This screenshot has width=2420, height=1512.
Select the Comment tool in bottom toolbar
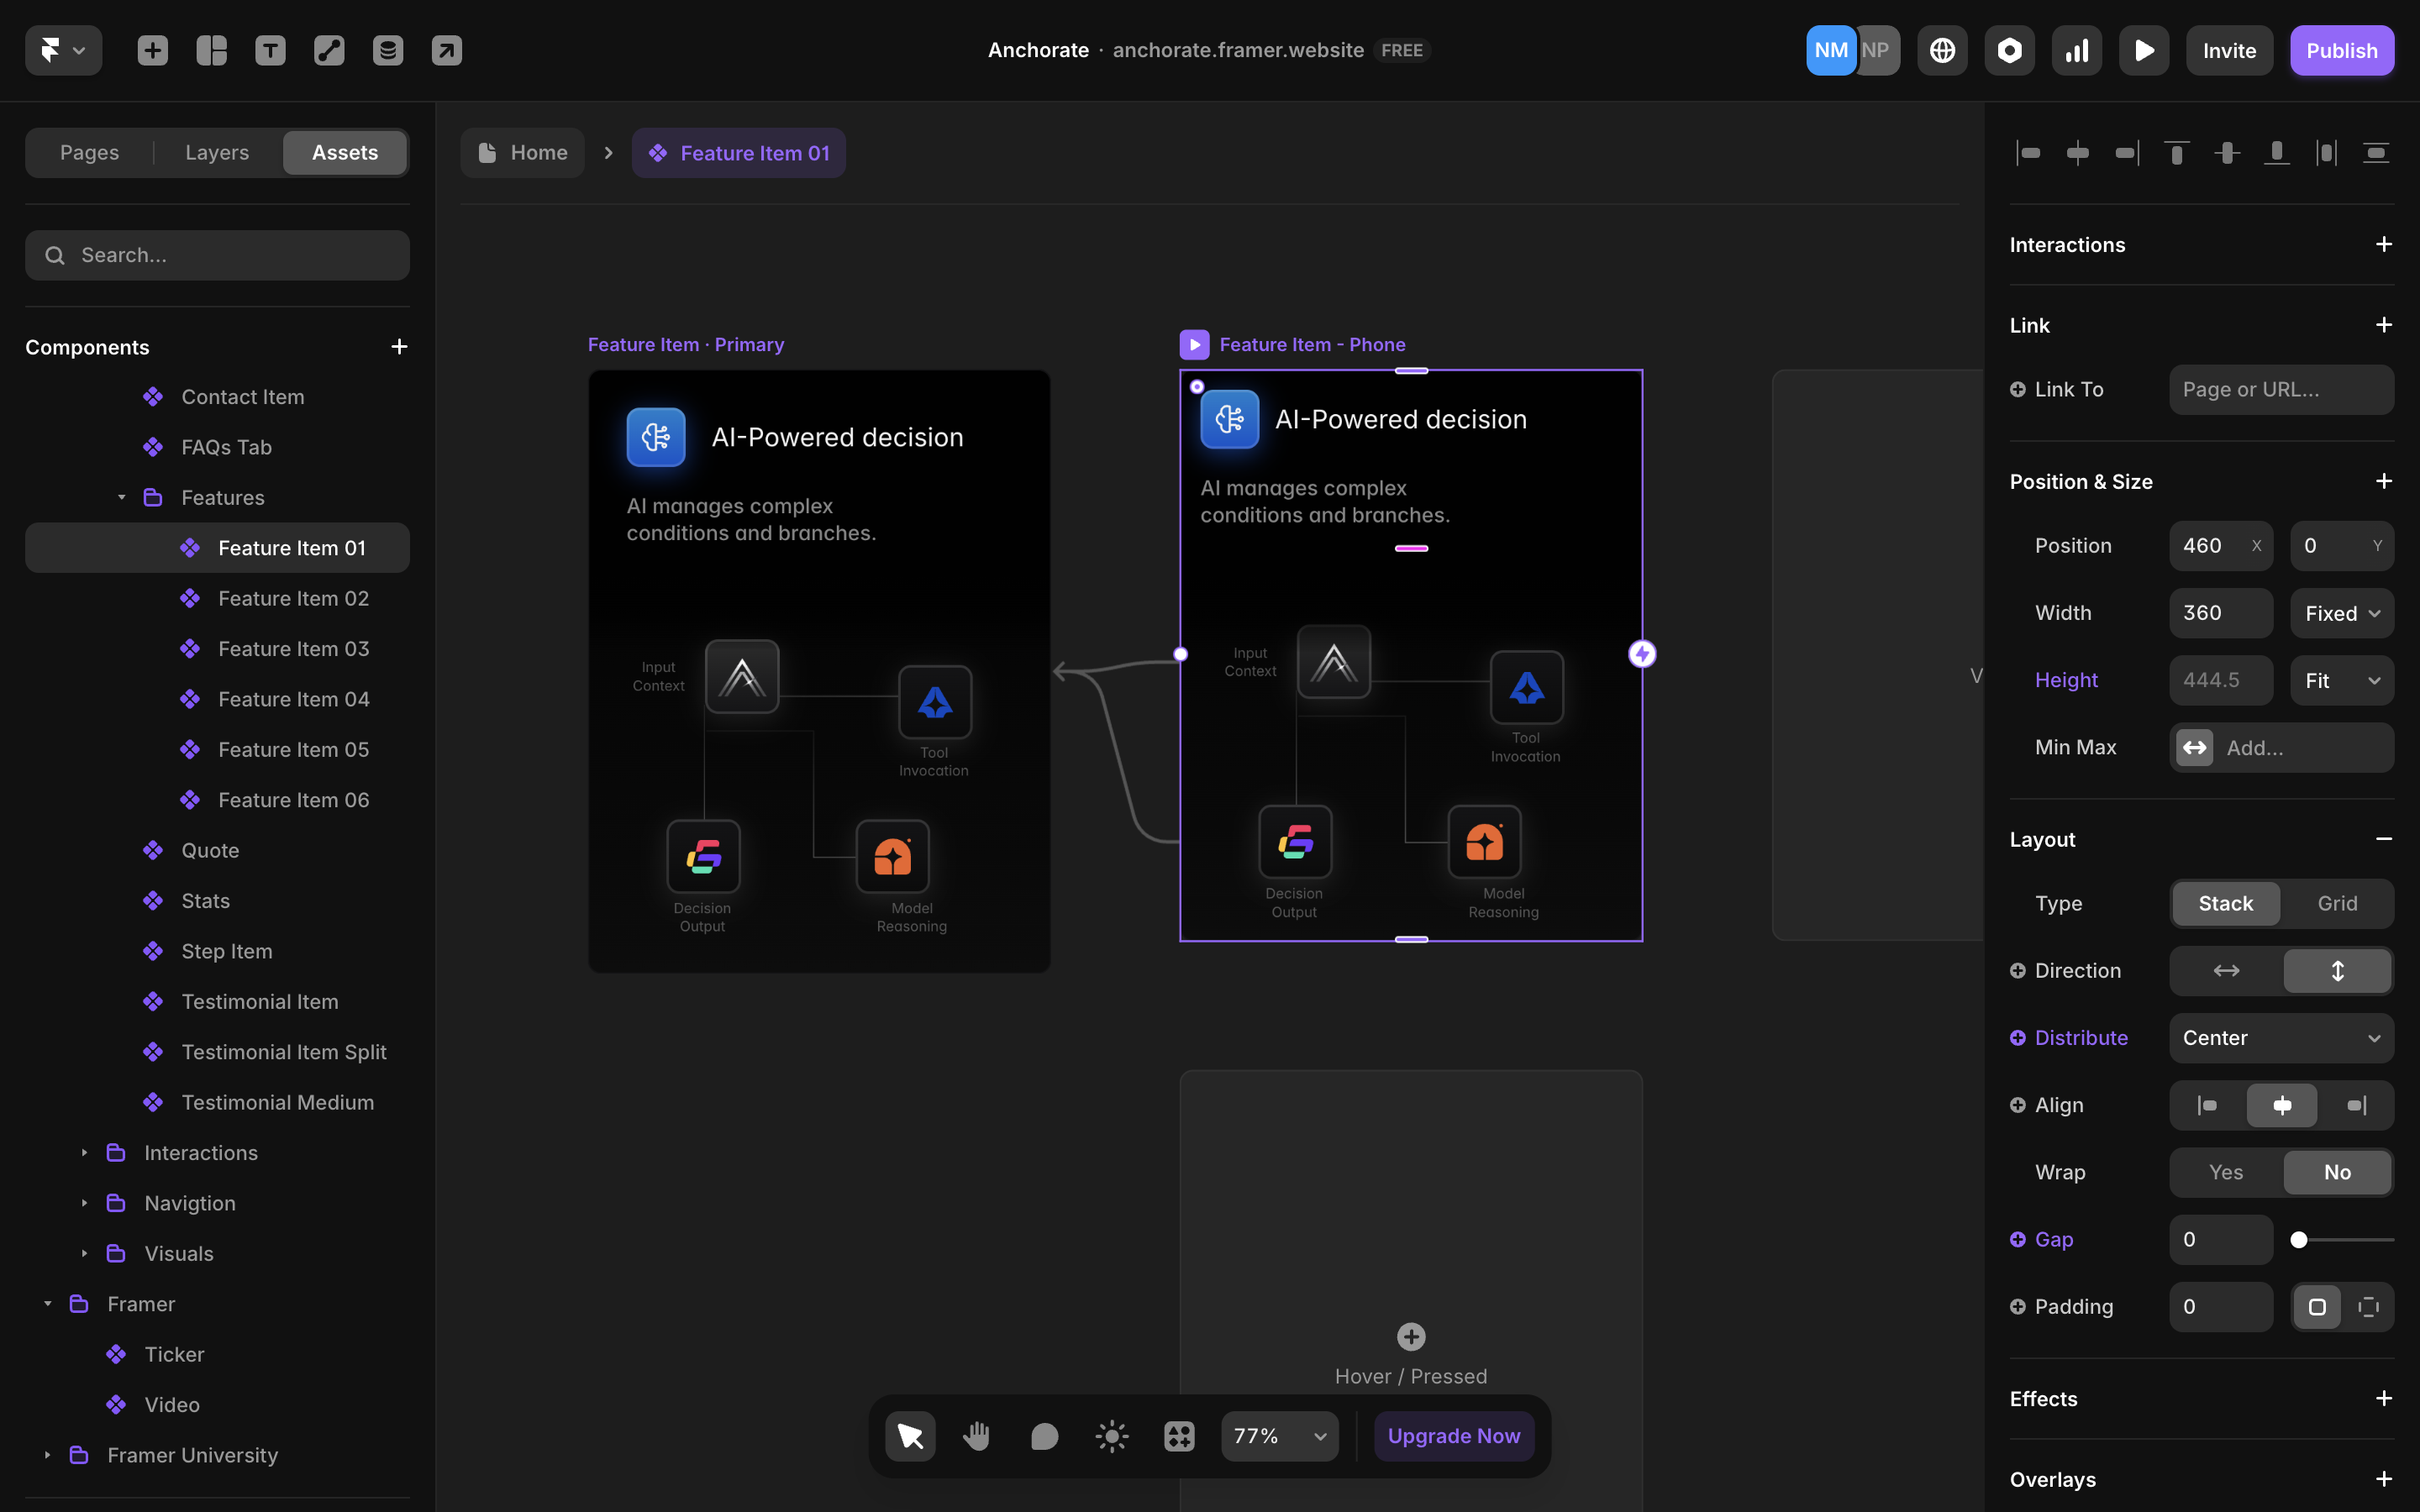coord(1044,1435)
